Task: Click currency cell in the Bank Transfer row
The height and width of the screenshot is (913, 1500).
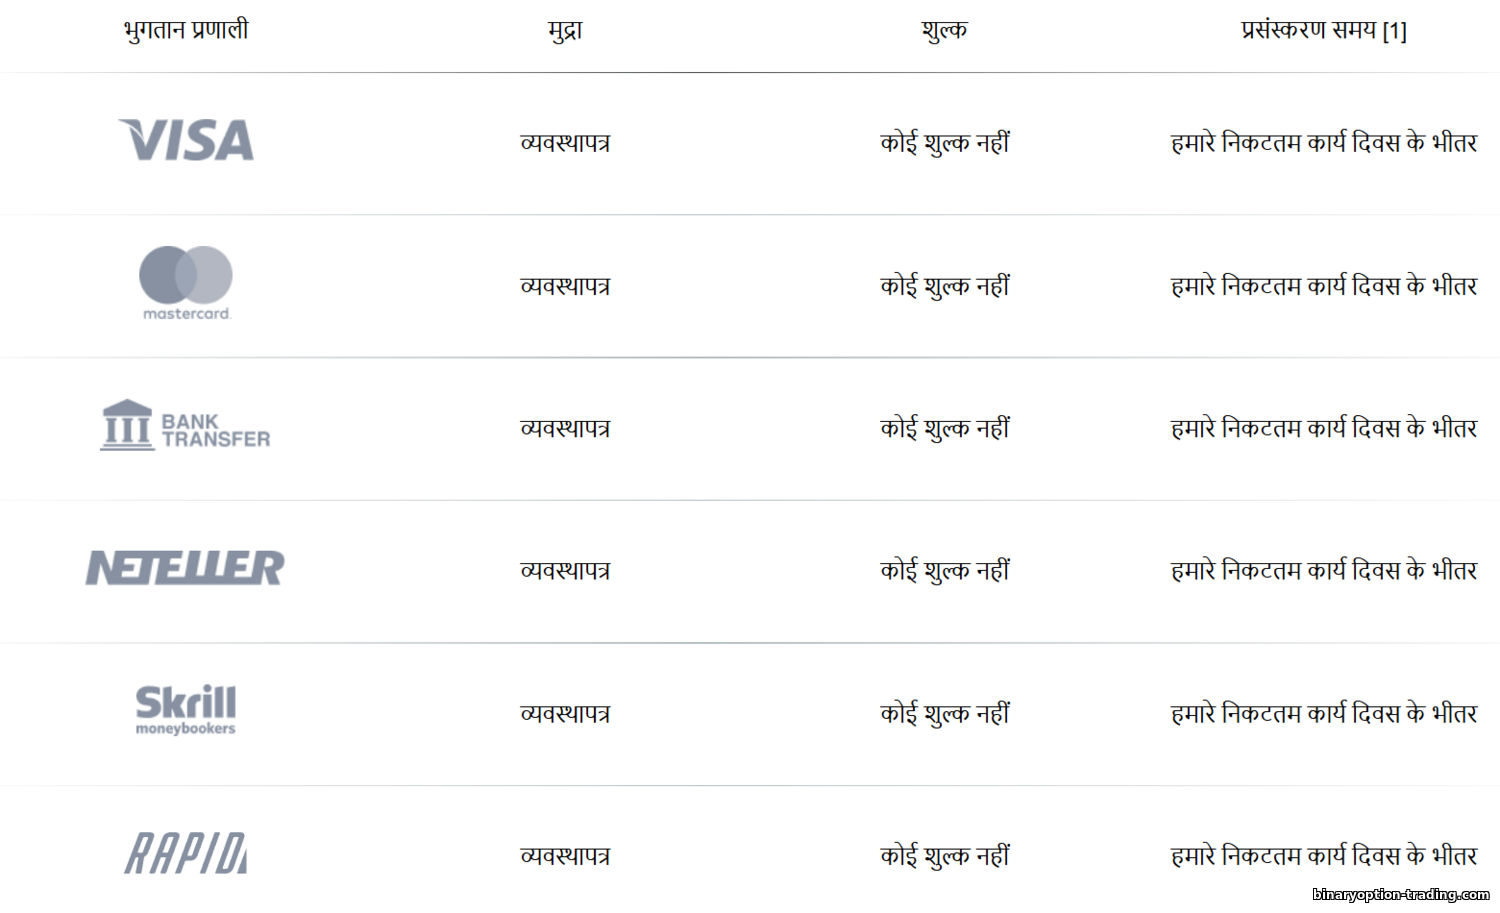Action: (565, 428)
